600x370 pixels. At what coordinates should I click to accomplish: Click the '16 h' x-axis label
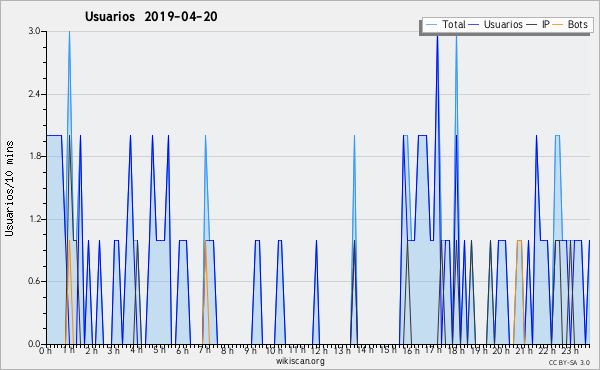point(411,350)
